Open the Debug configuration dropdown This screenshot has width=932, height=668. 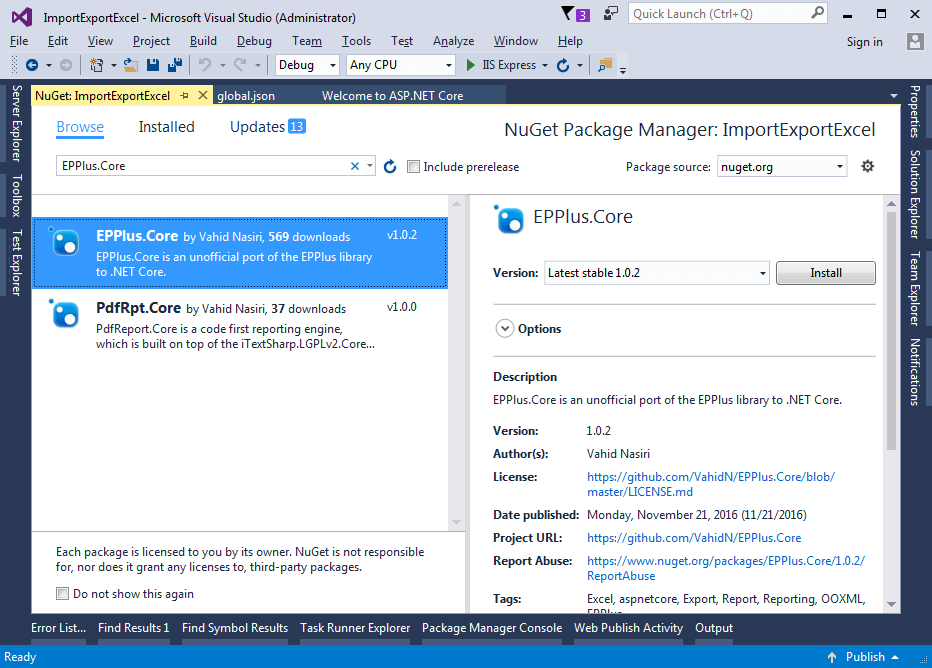pos(308,65)
